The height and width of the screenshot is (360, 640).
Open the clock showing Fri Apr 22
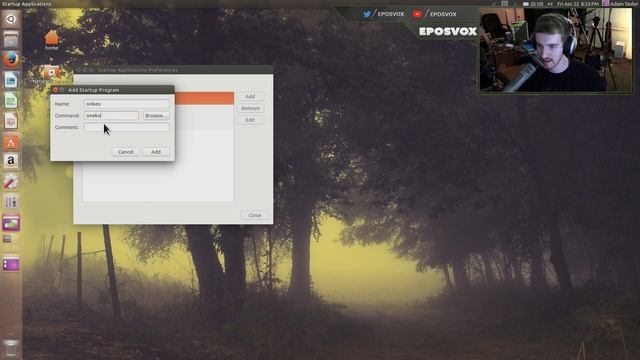pos(578,4)
